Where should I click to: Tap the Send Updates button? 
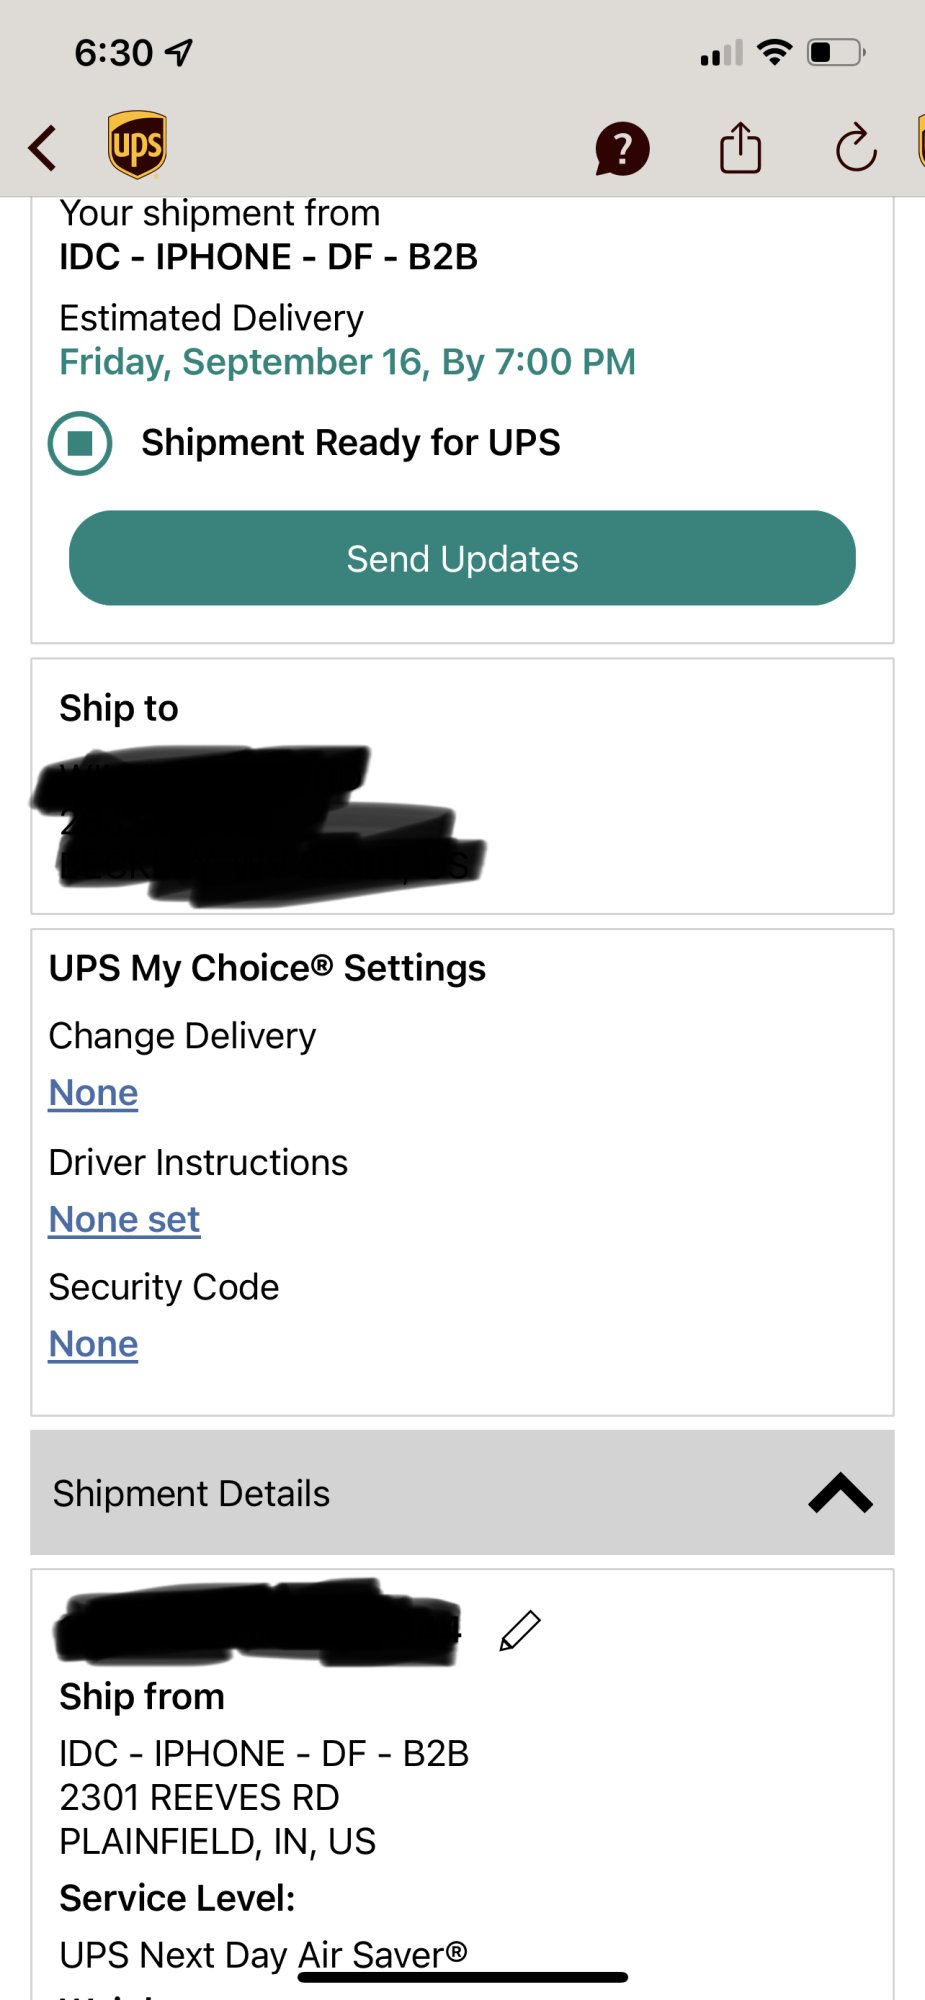[462, 558]
